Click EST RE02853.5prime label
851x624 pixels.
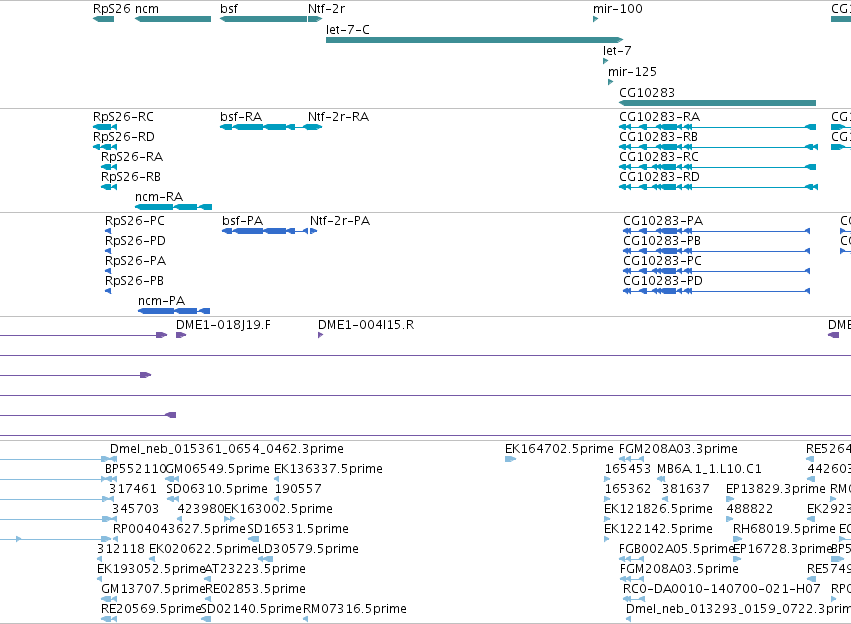[x=255, y=589]
